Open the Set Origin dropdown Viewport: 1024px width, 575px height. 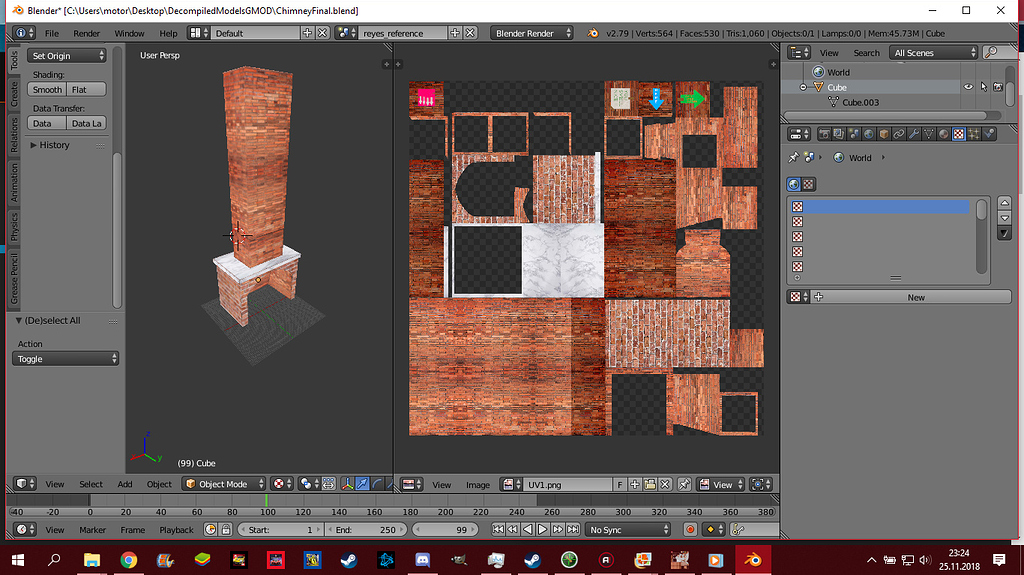[x=67, y=56]
